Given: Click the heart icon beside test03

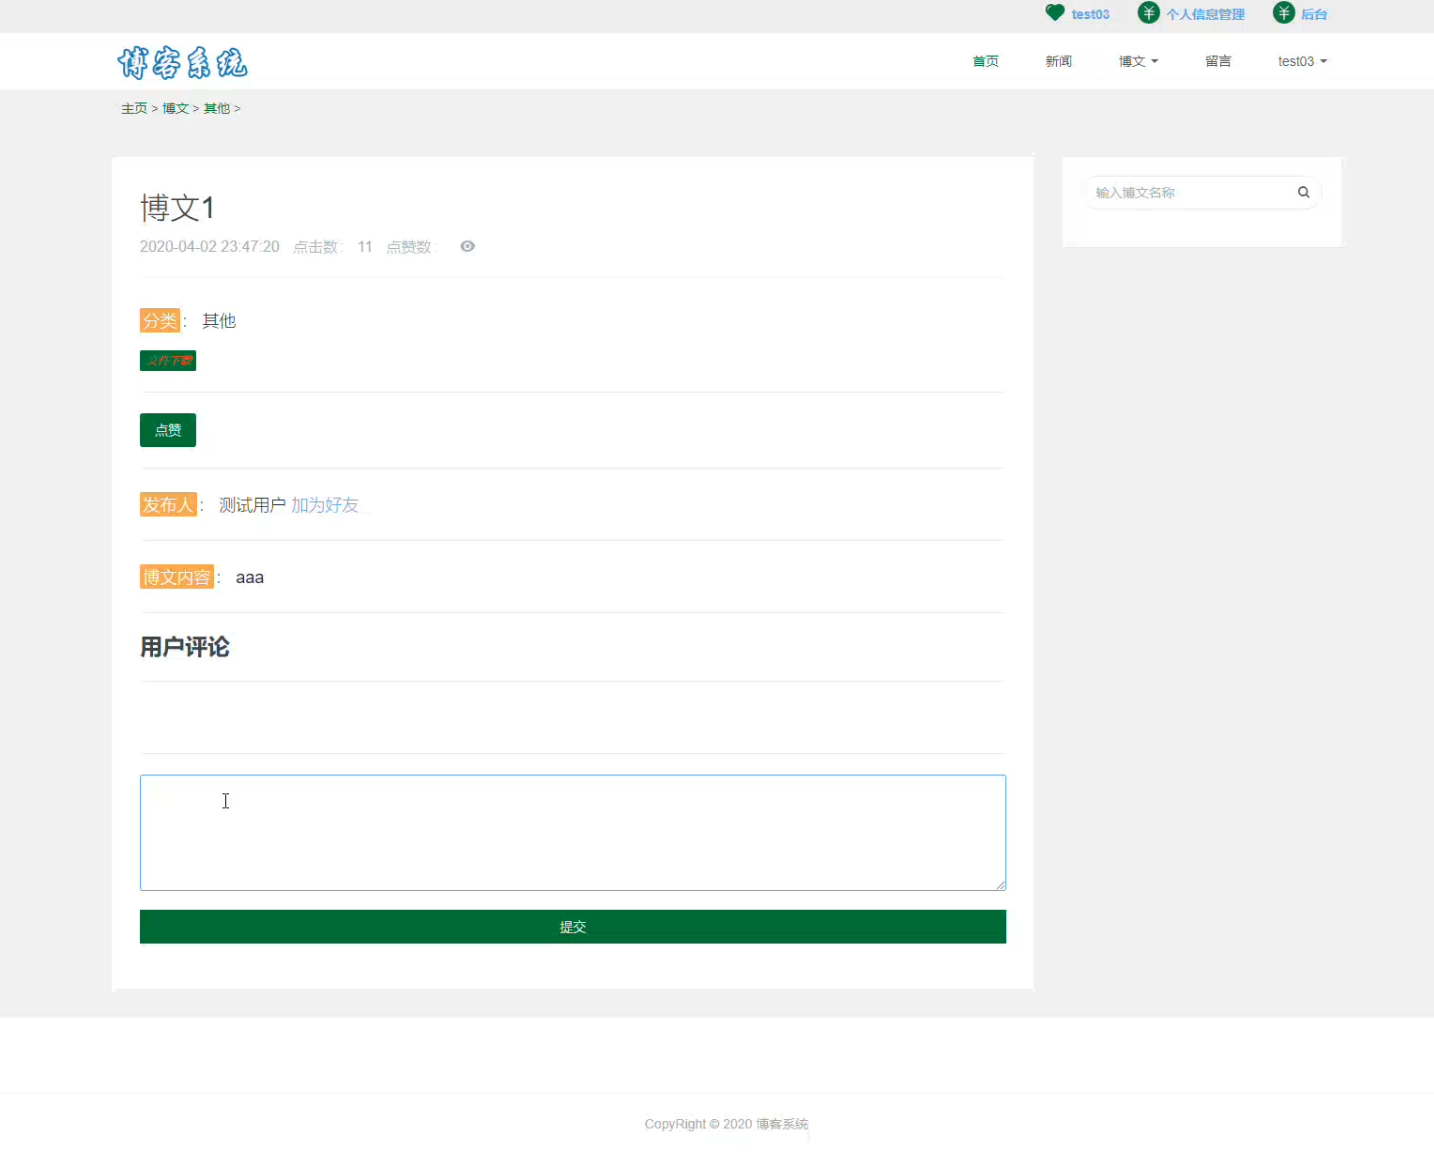Looking at the screenshot, I should point(1054,13).
